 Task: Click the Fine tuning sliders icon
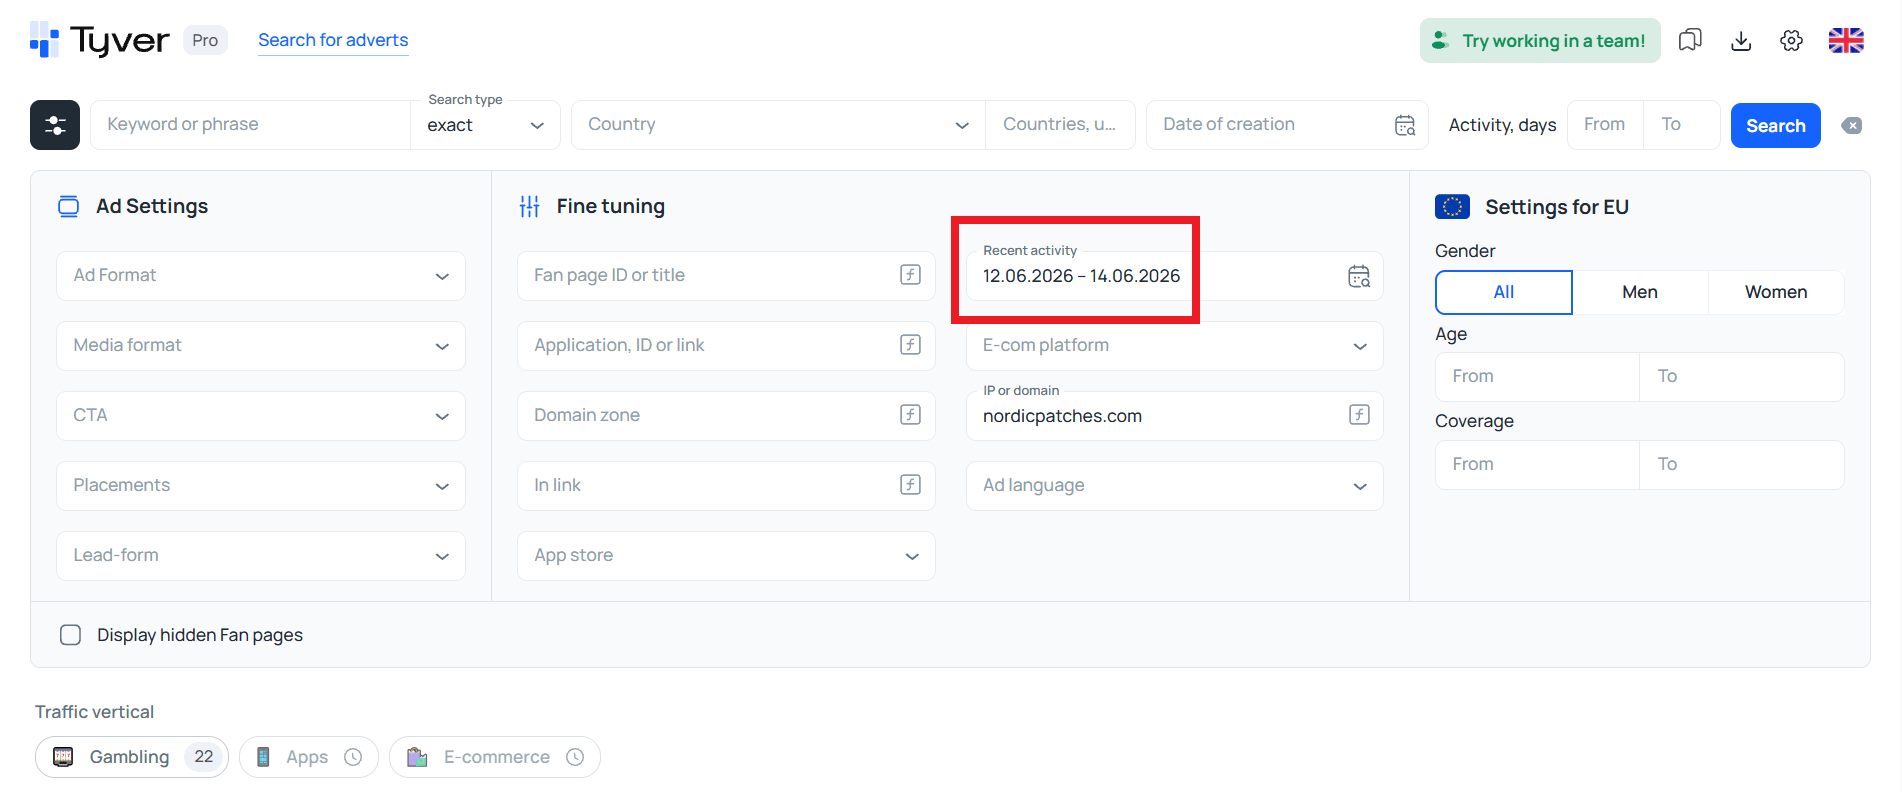point(529,206)
